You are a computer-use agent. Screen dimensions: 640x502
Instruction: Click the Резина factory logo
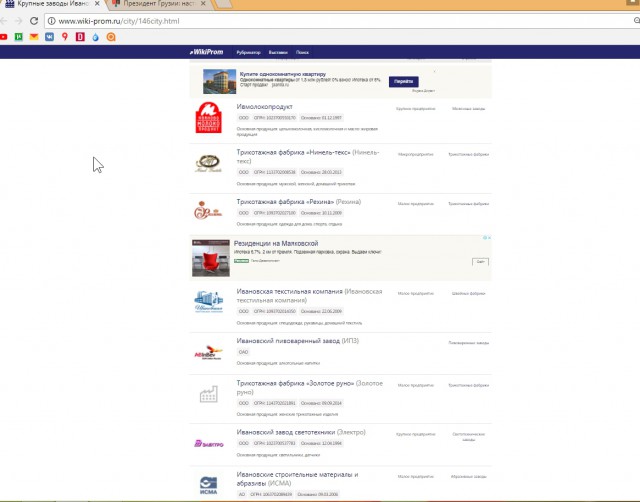point(208,211)
